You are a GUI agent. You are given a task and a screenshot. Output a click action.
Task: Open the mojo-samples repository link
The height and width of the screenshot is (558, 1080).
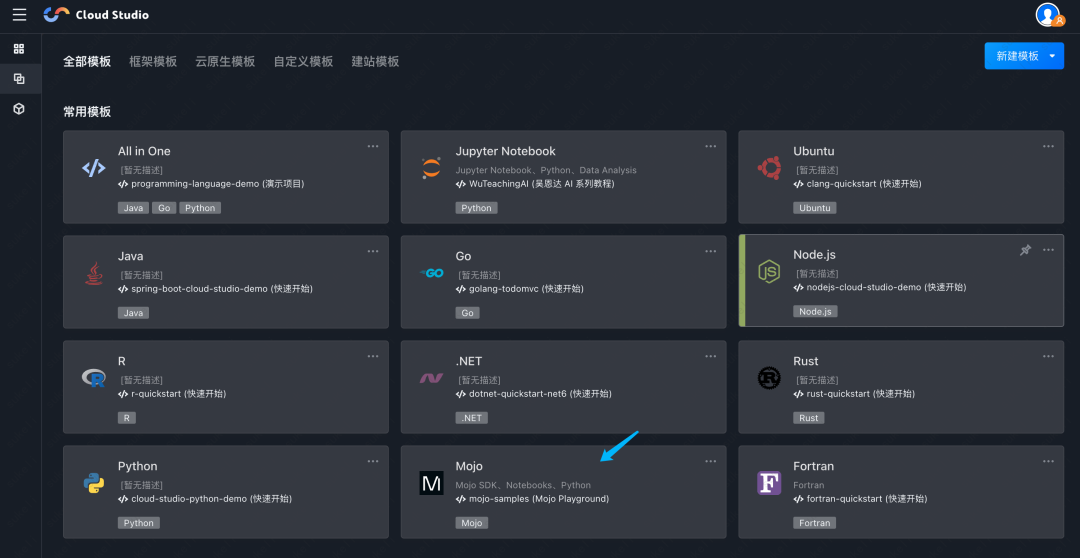click(538, 499)
